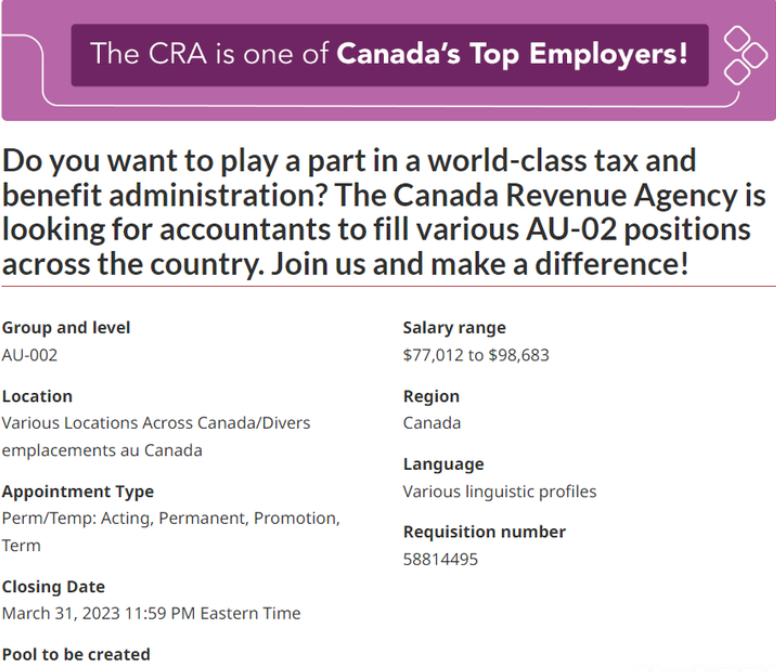The width and height of the screenshot is (776, 672).
Task: Click the Group and level label
Action: (x=66, y=327)
